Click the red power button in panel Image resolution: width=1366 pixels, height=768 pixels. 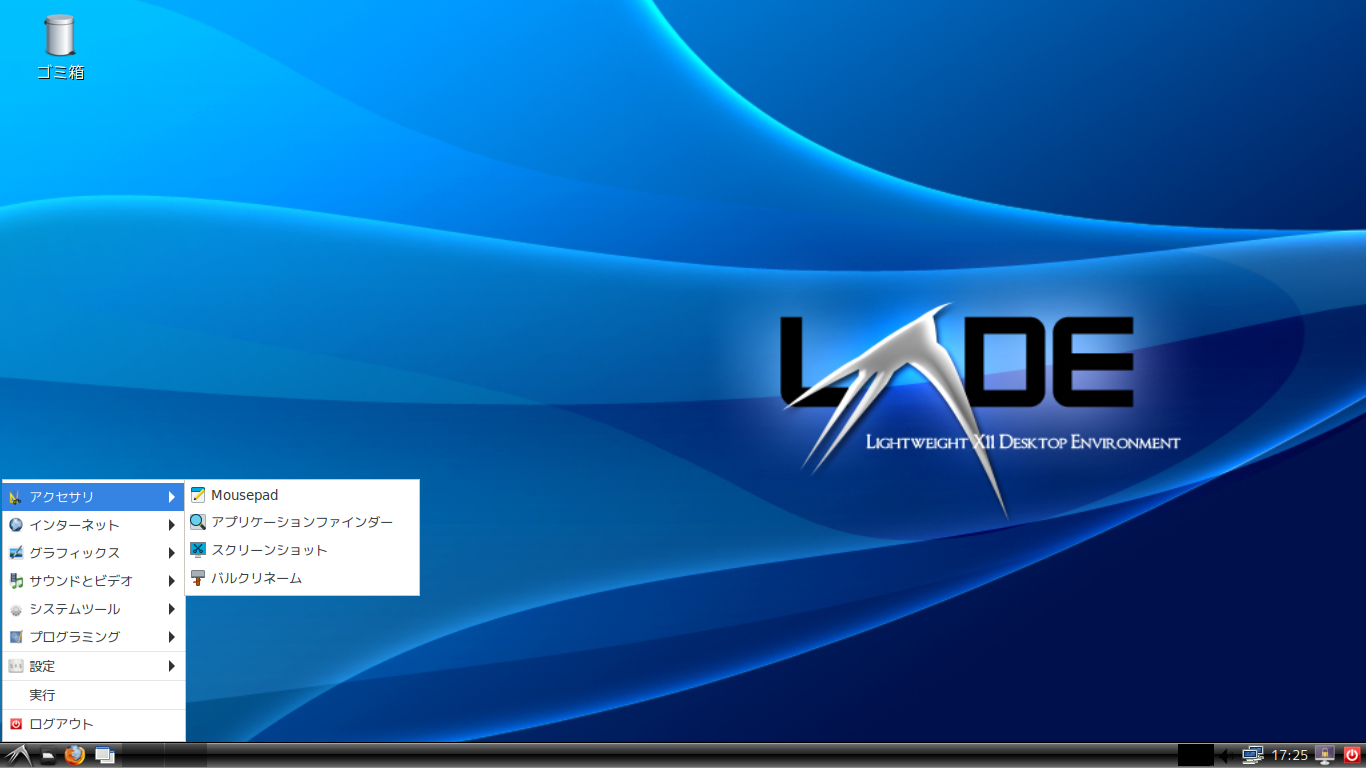1352,755
